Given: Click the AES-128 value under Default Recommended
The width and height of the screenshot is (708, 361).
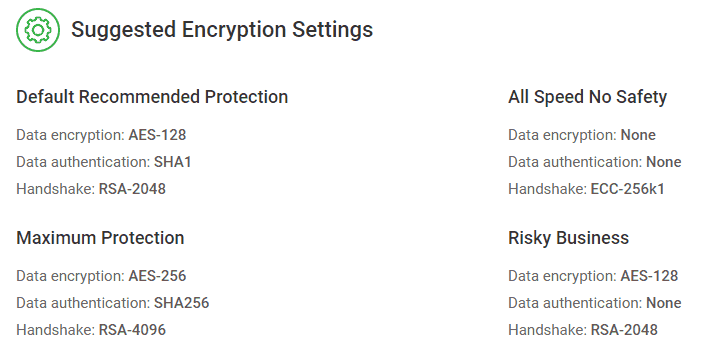Looking at the screenshot, I should (157, 135).
